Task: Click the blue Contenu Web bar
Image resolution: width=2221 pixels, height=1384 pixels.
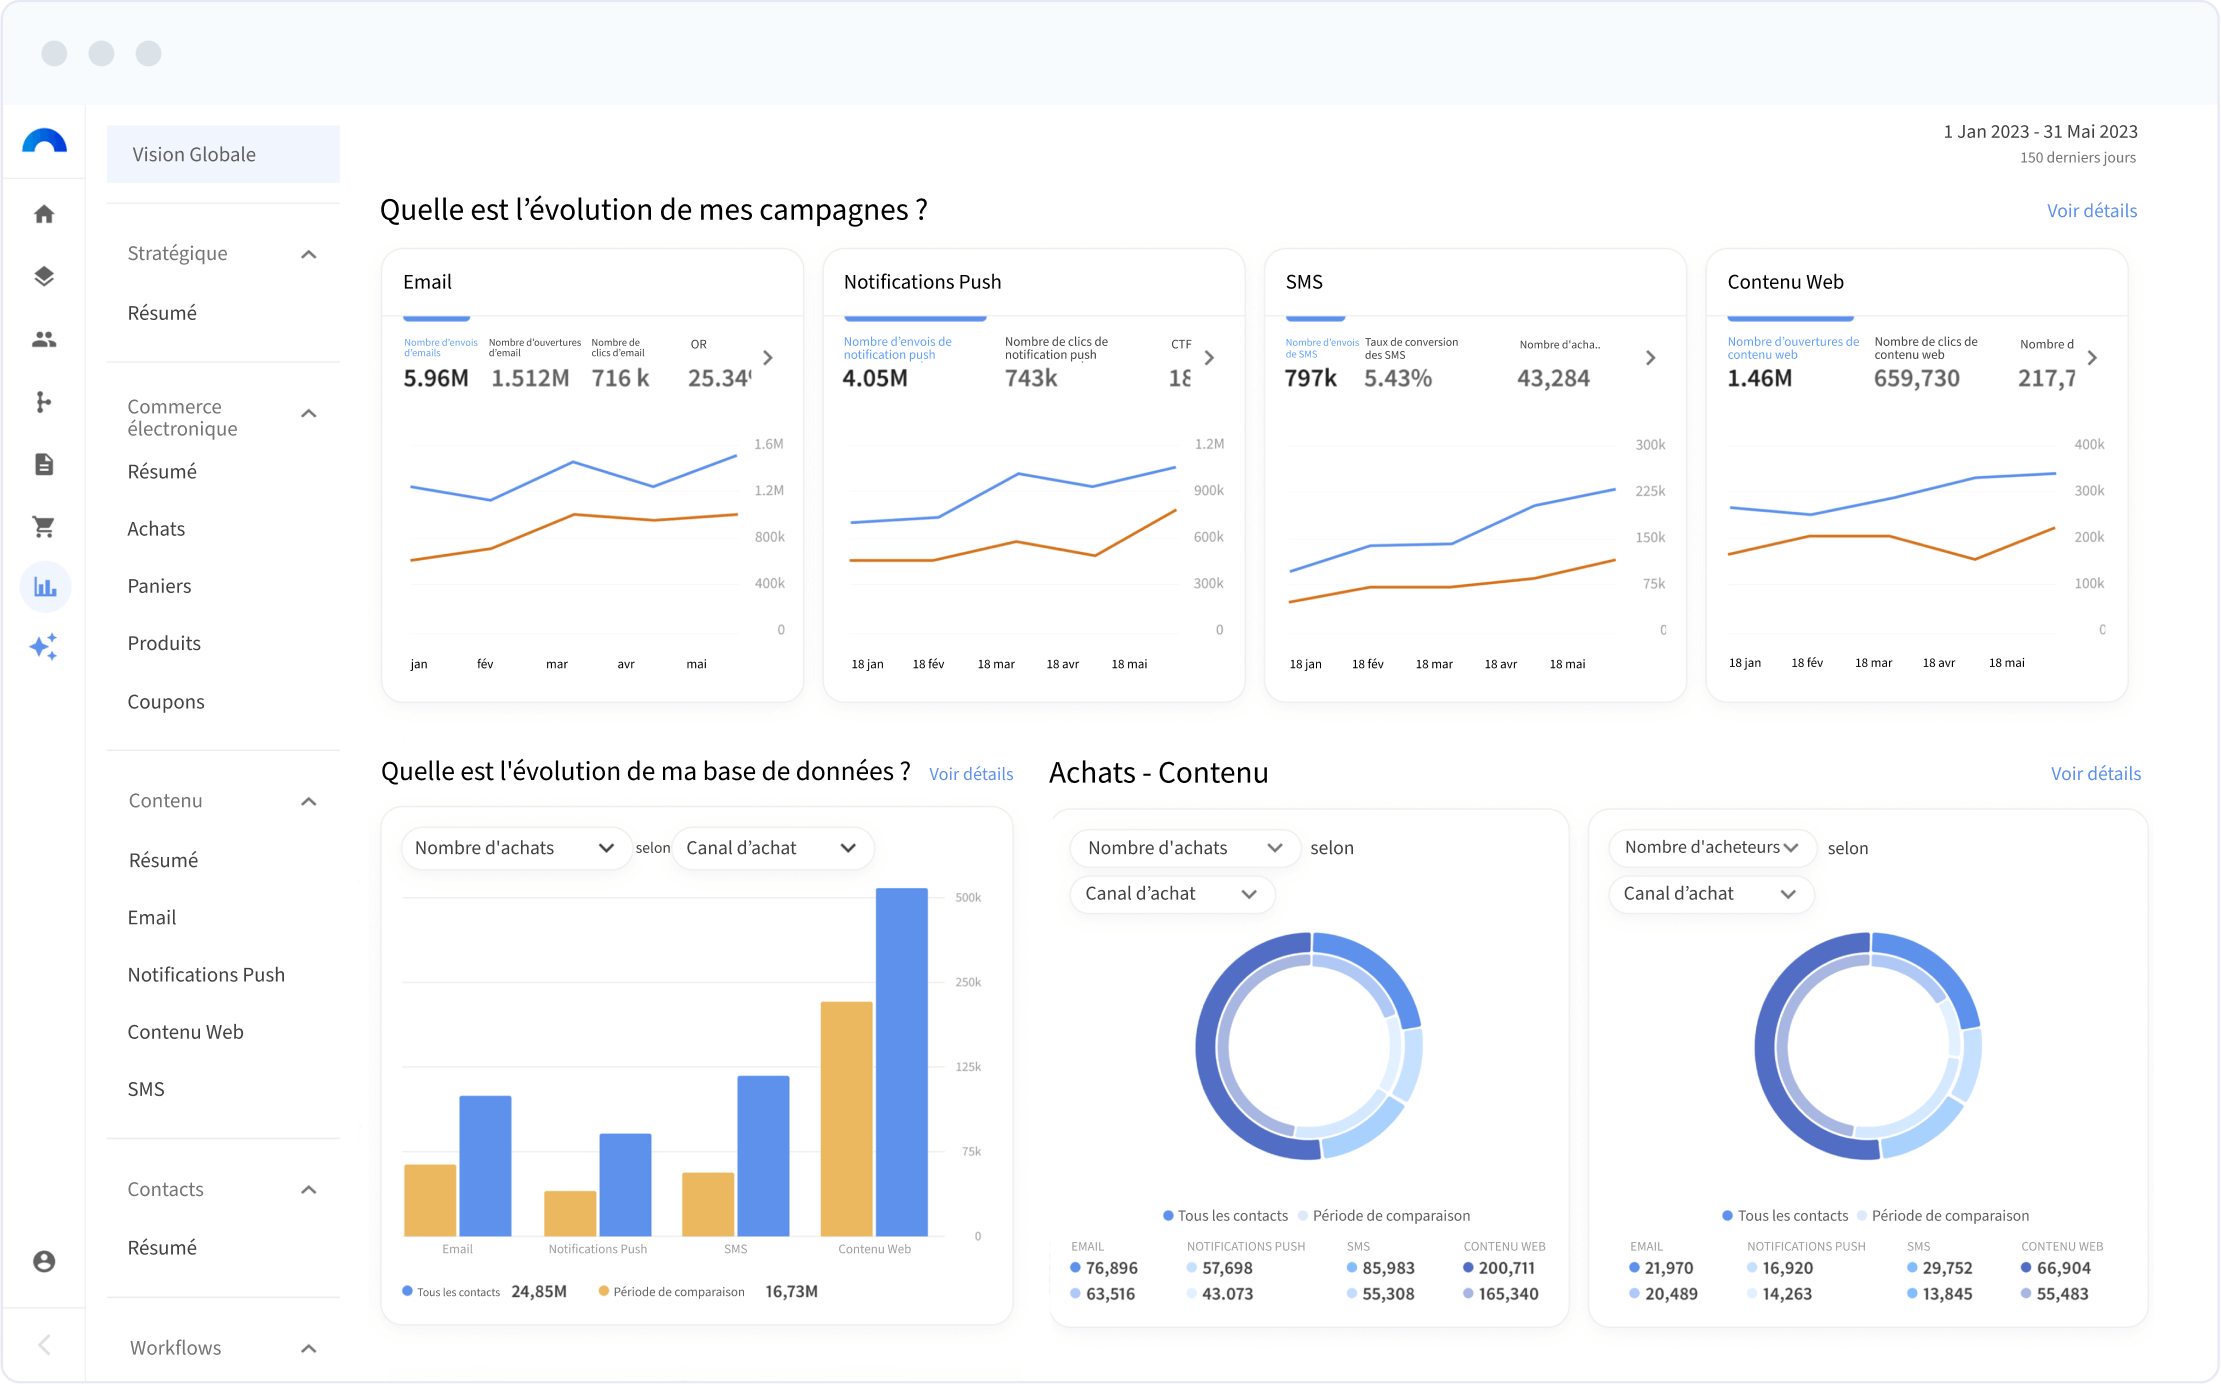Action: 901,1060
